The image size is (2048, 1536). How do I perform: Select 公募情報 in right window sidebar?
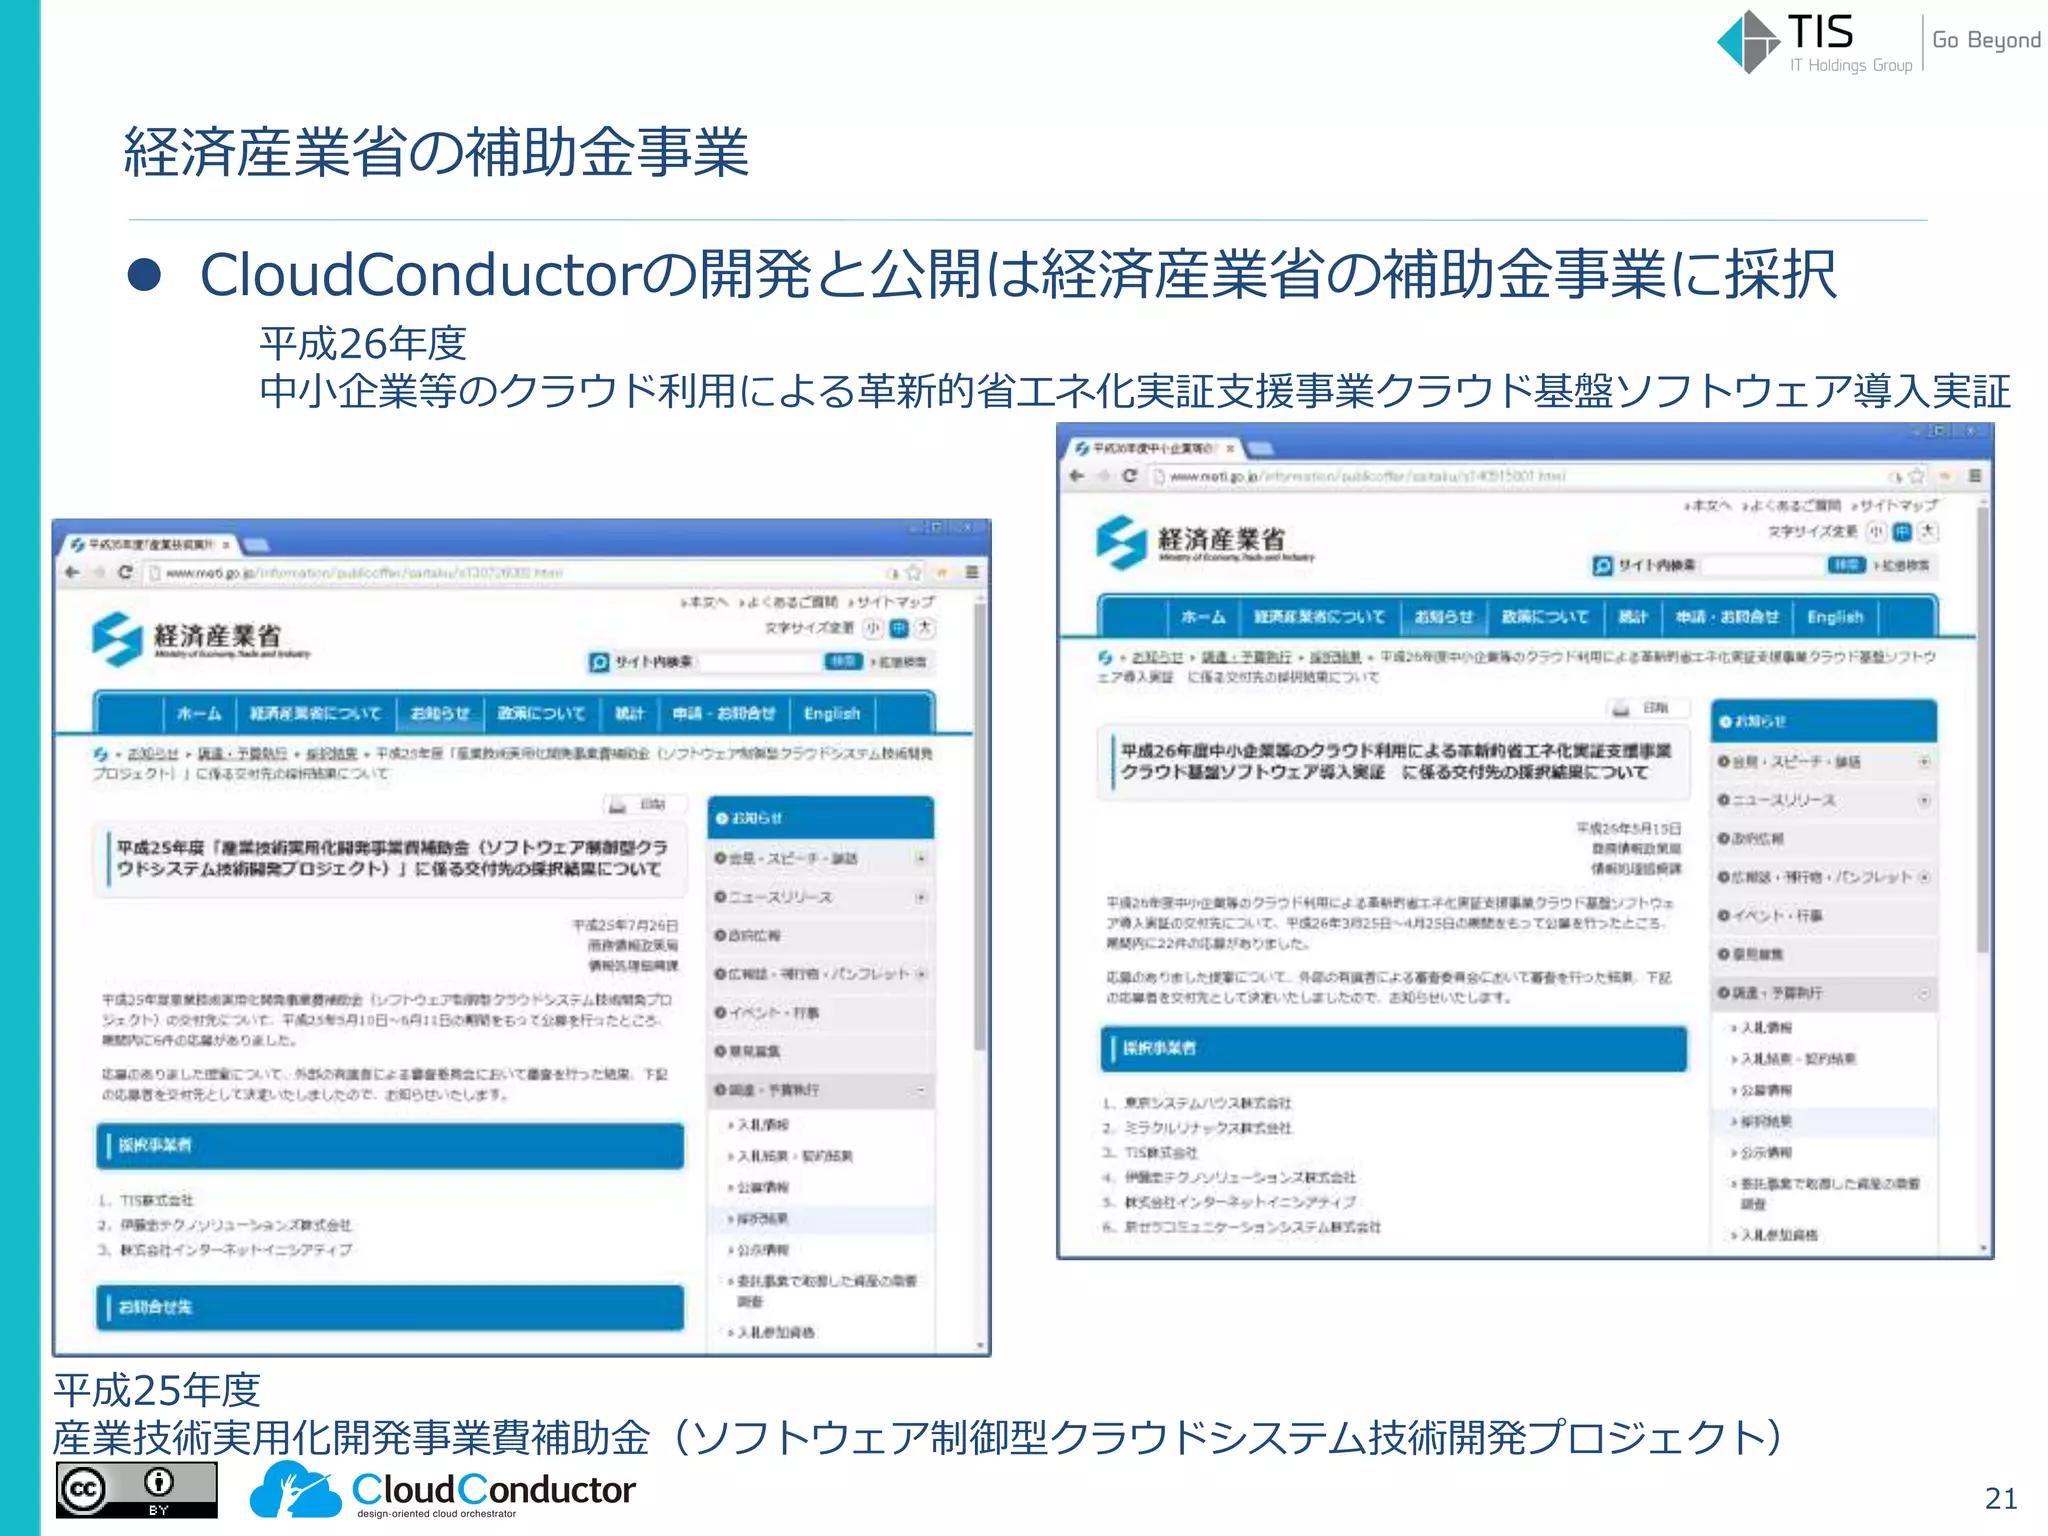1767,1090
